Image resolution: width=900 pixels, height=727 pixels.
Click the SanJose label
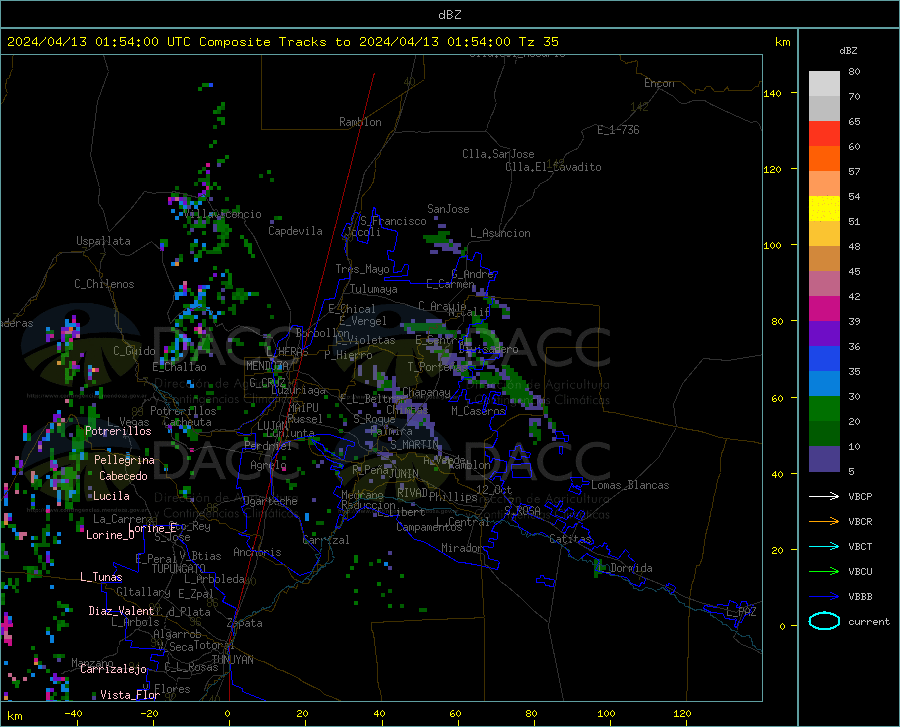click(x=448, y=209)
